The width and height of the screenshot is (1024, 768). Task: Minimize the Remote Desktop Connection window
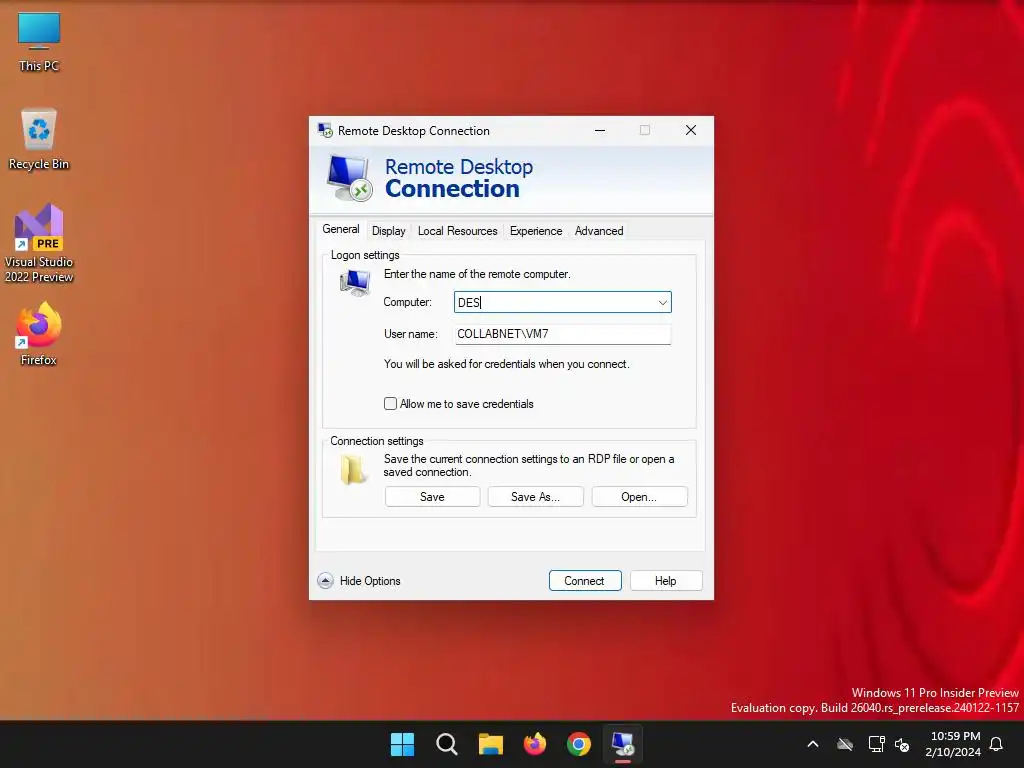point(600,131)
